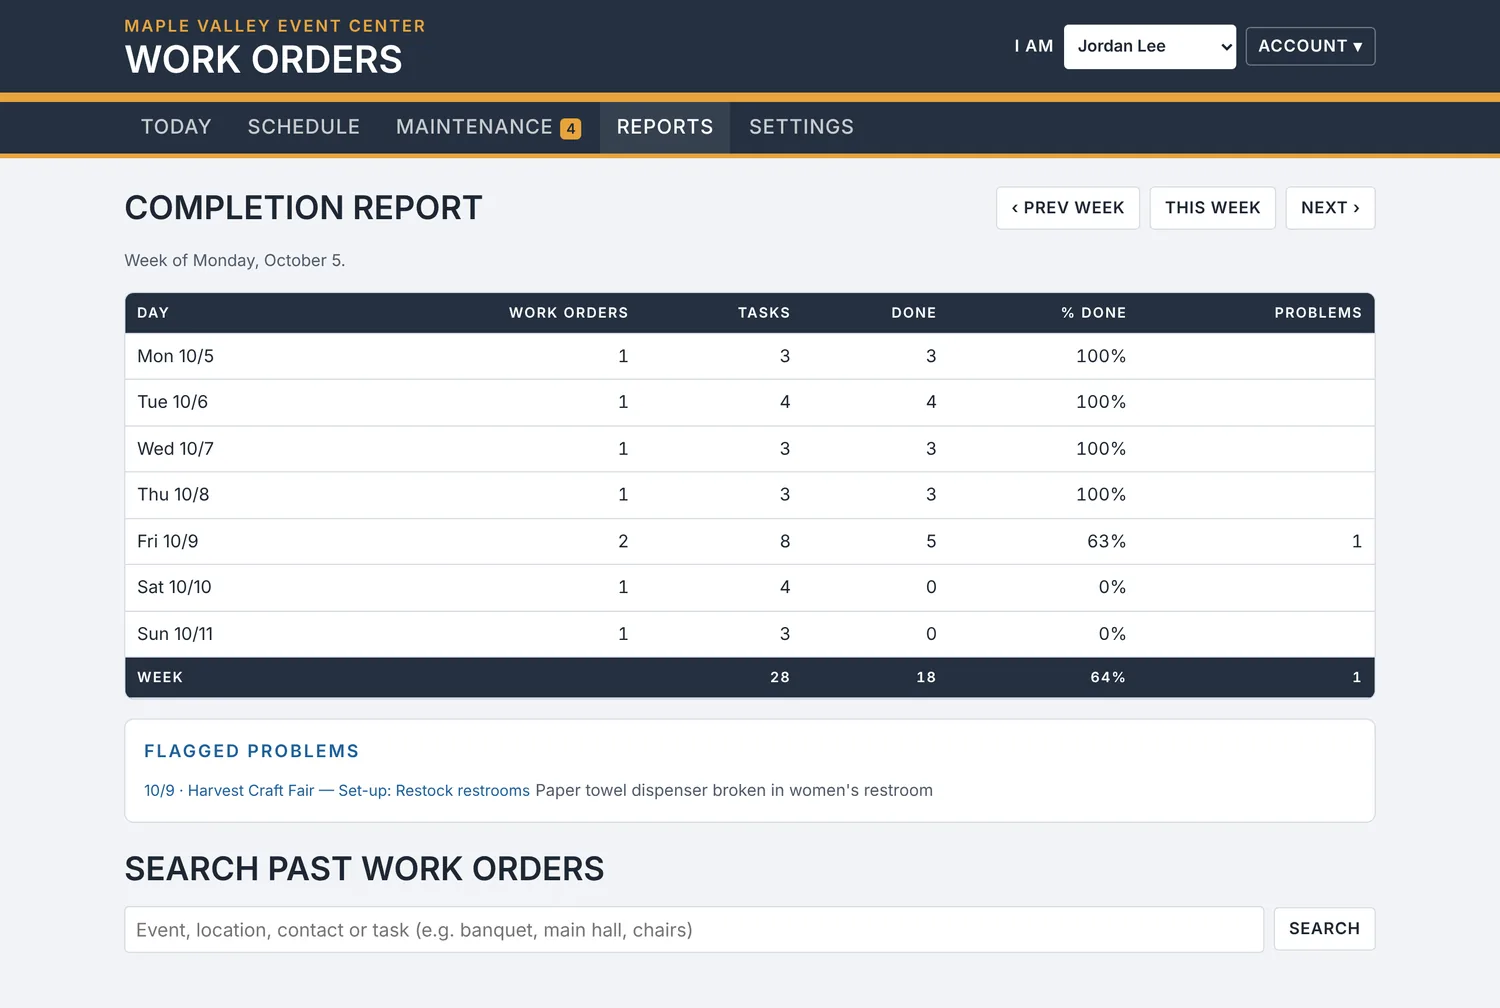The height and width of the screenshot is (1008, 1500).
Task: Click the SEARCH button
Action: point(1324,929)
